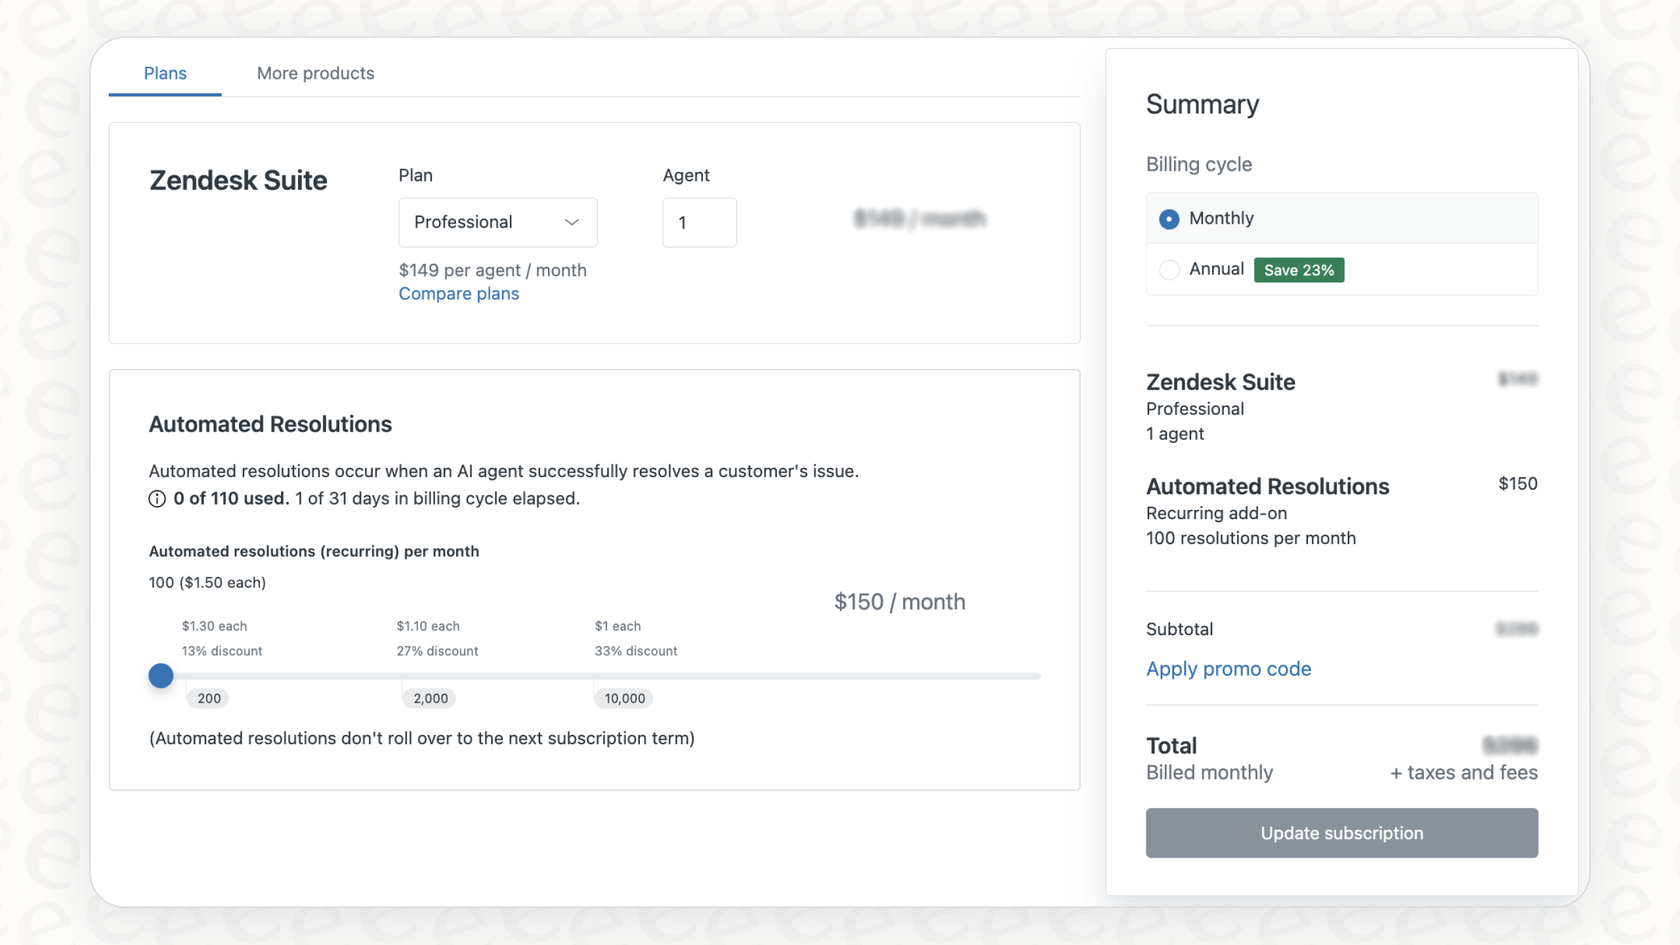Viewport: 1680px width, 945px height.
Task: Click the Save 23% badge
Action: (1298, 269)
